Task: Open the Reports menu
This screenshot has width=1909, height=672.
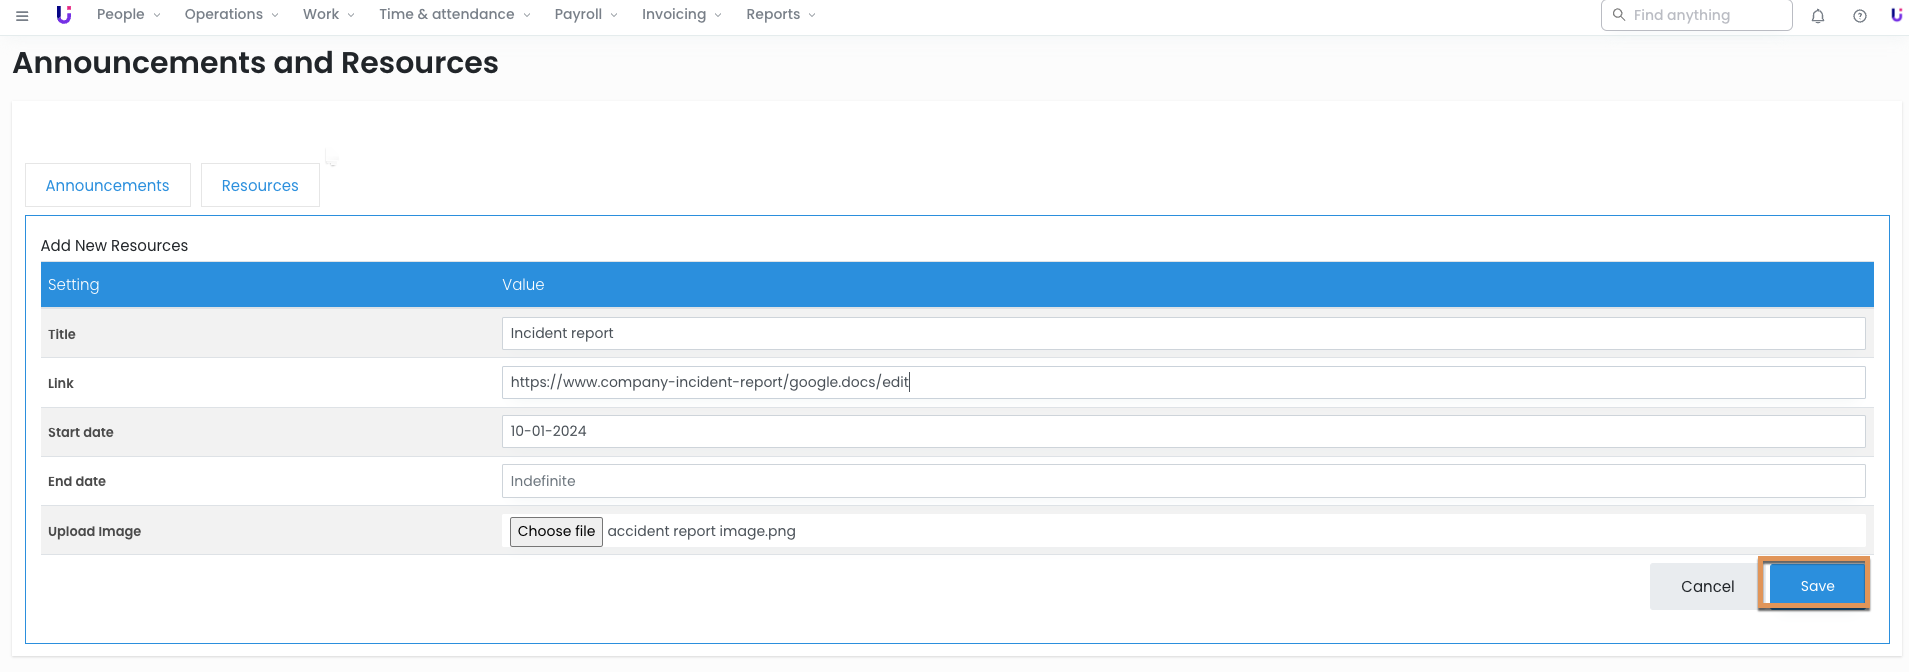Action: tap(780, 15)
